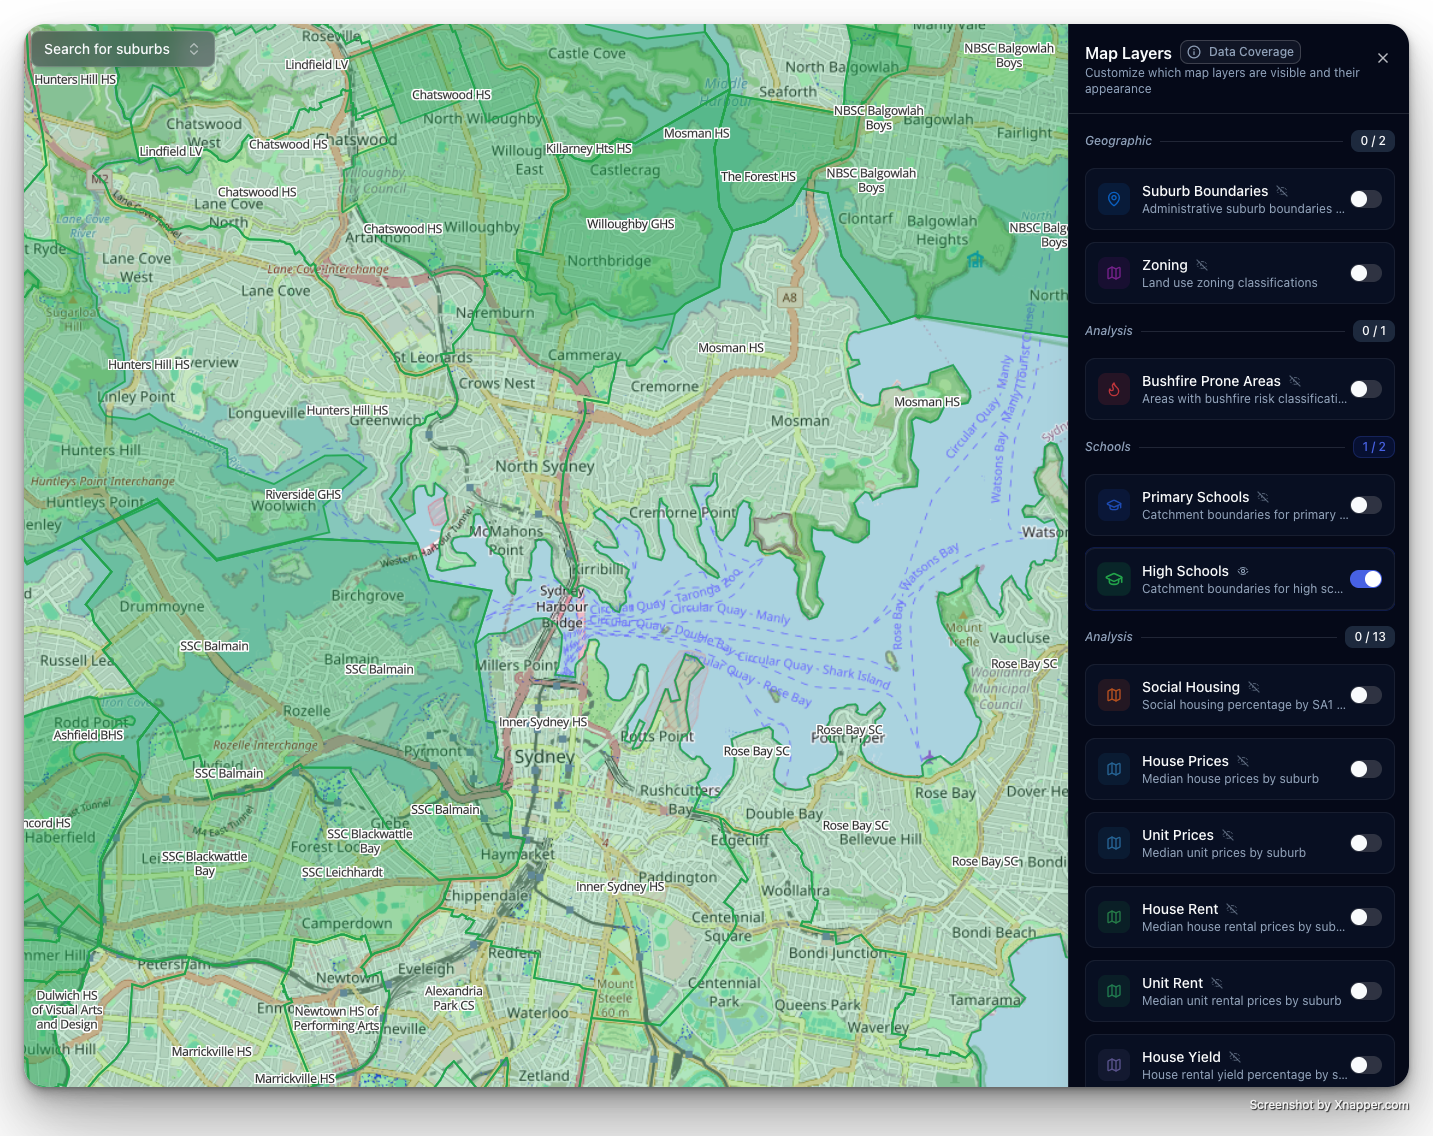The width and height of the screenshot is (1433, 1136).
Task: Click the Zoning hidden eye icon
Action: 1202,265
